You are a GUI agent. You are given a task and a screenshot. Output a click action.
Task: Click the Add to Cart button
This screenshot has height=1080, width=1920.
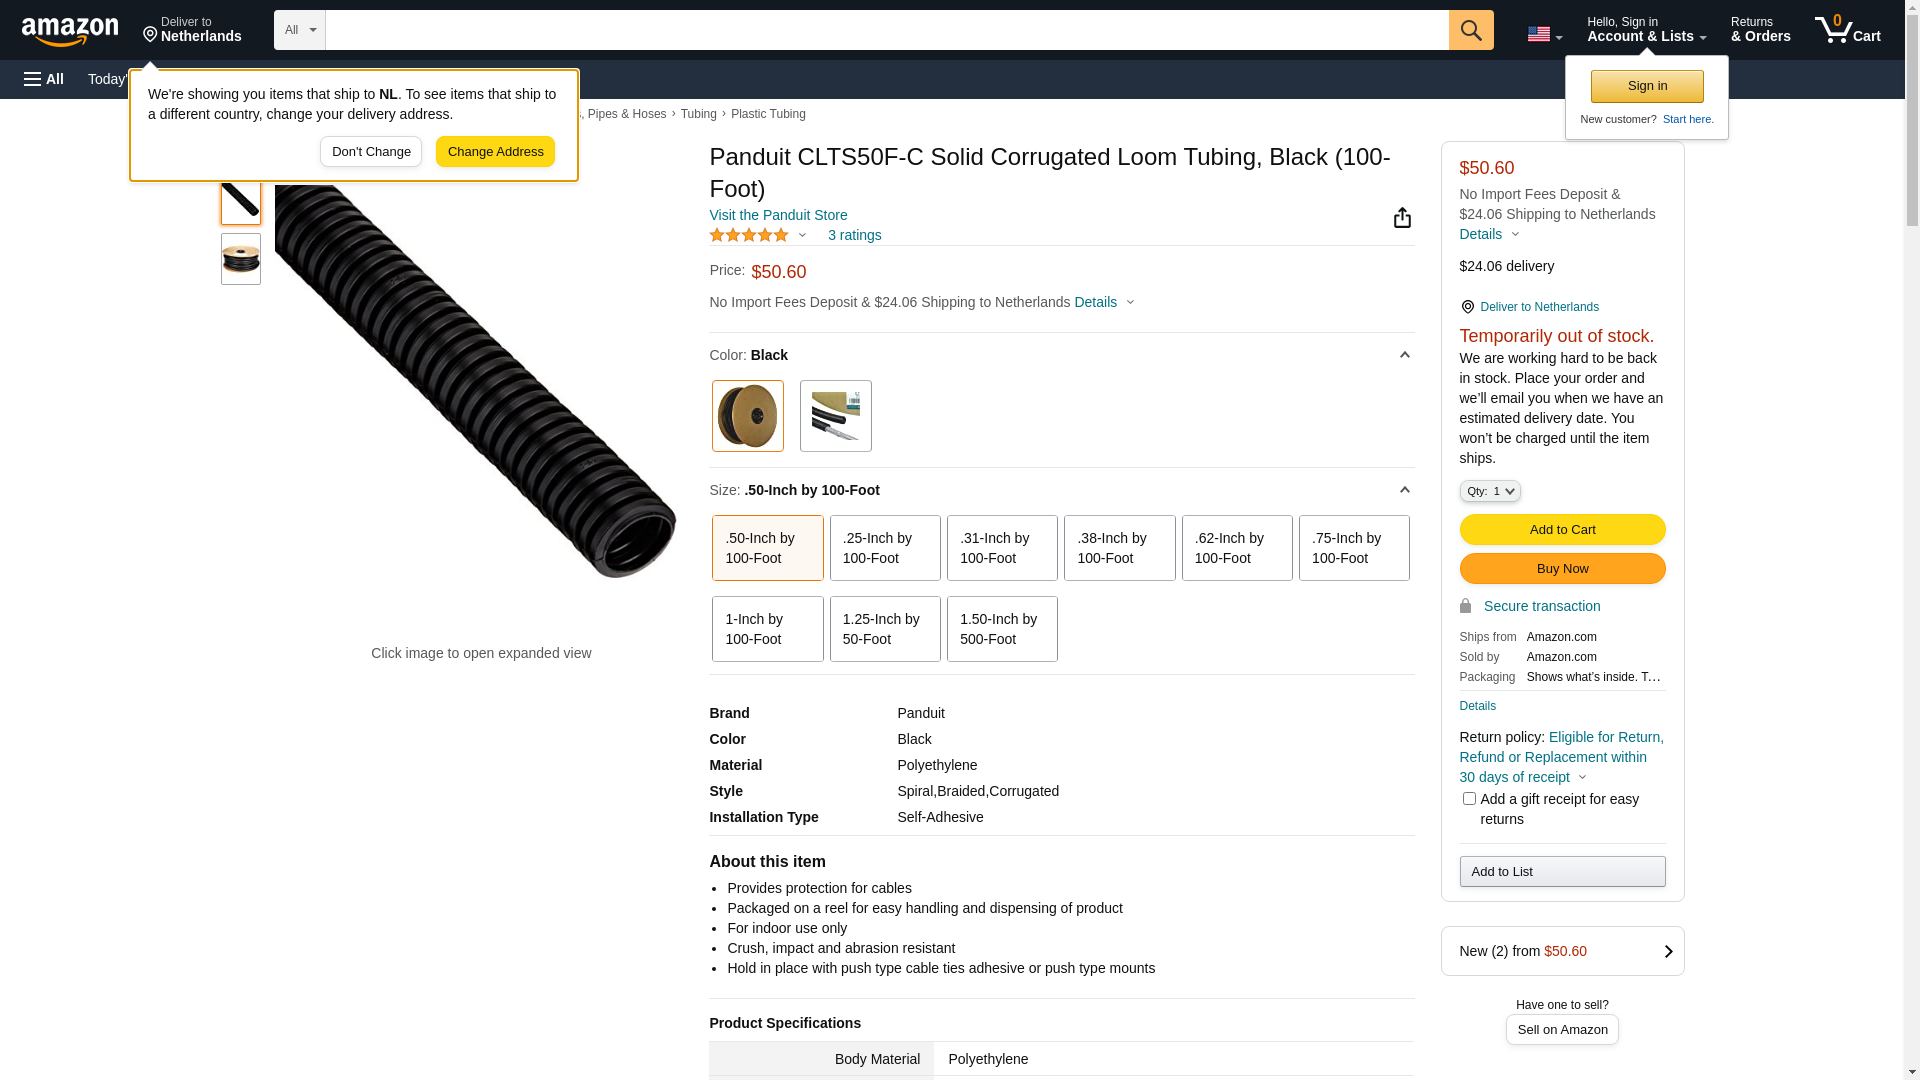pyautogui.click(x=1562, y=529)
